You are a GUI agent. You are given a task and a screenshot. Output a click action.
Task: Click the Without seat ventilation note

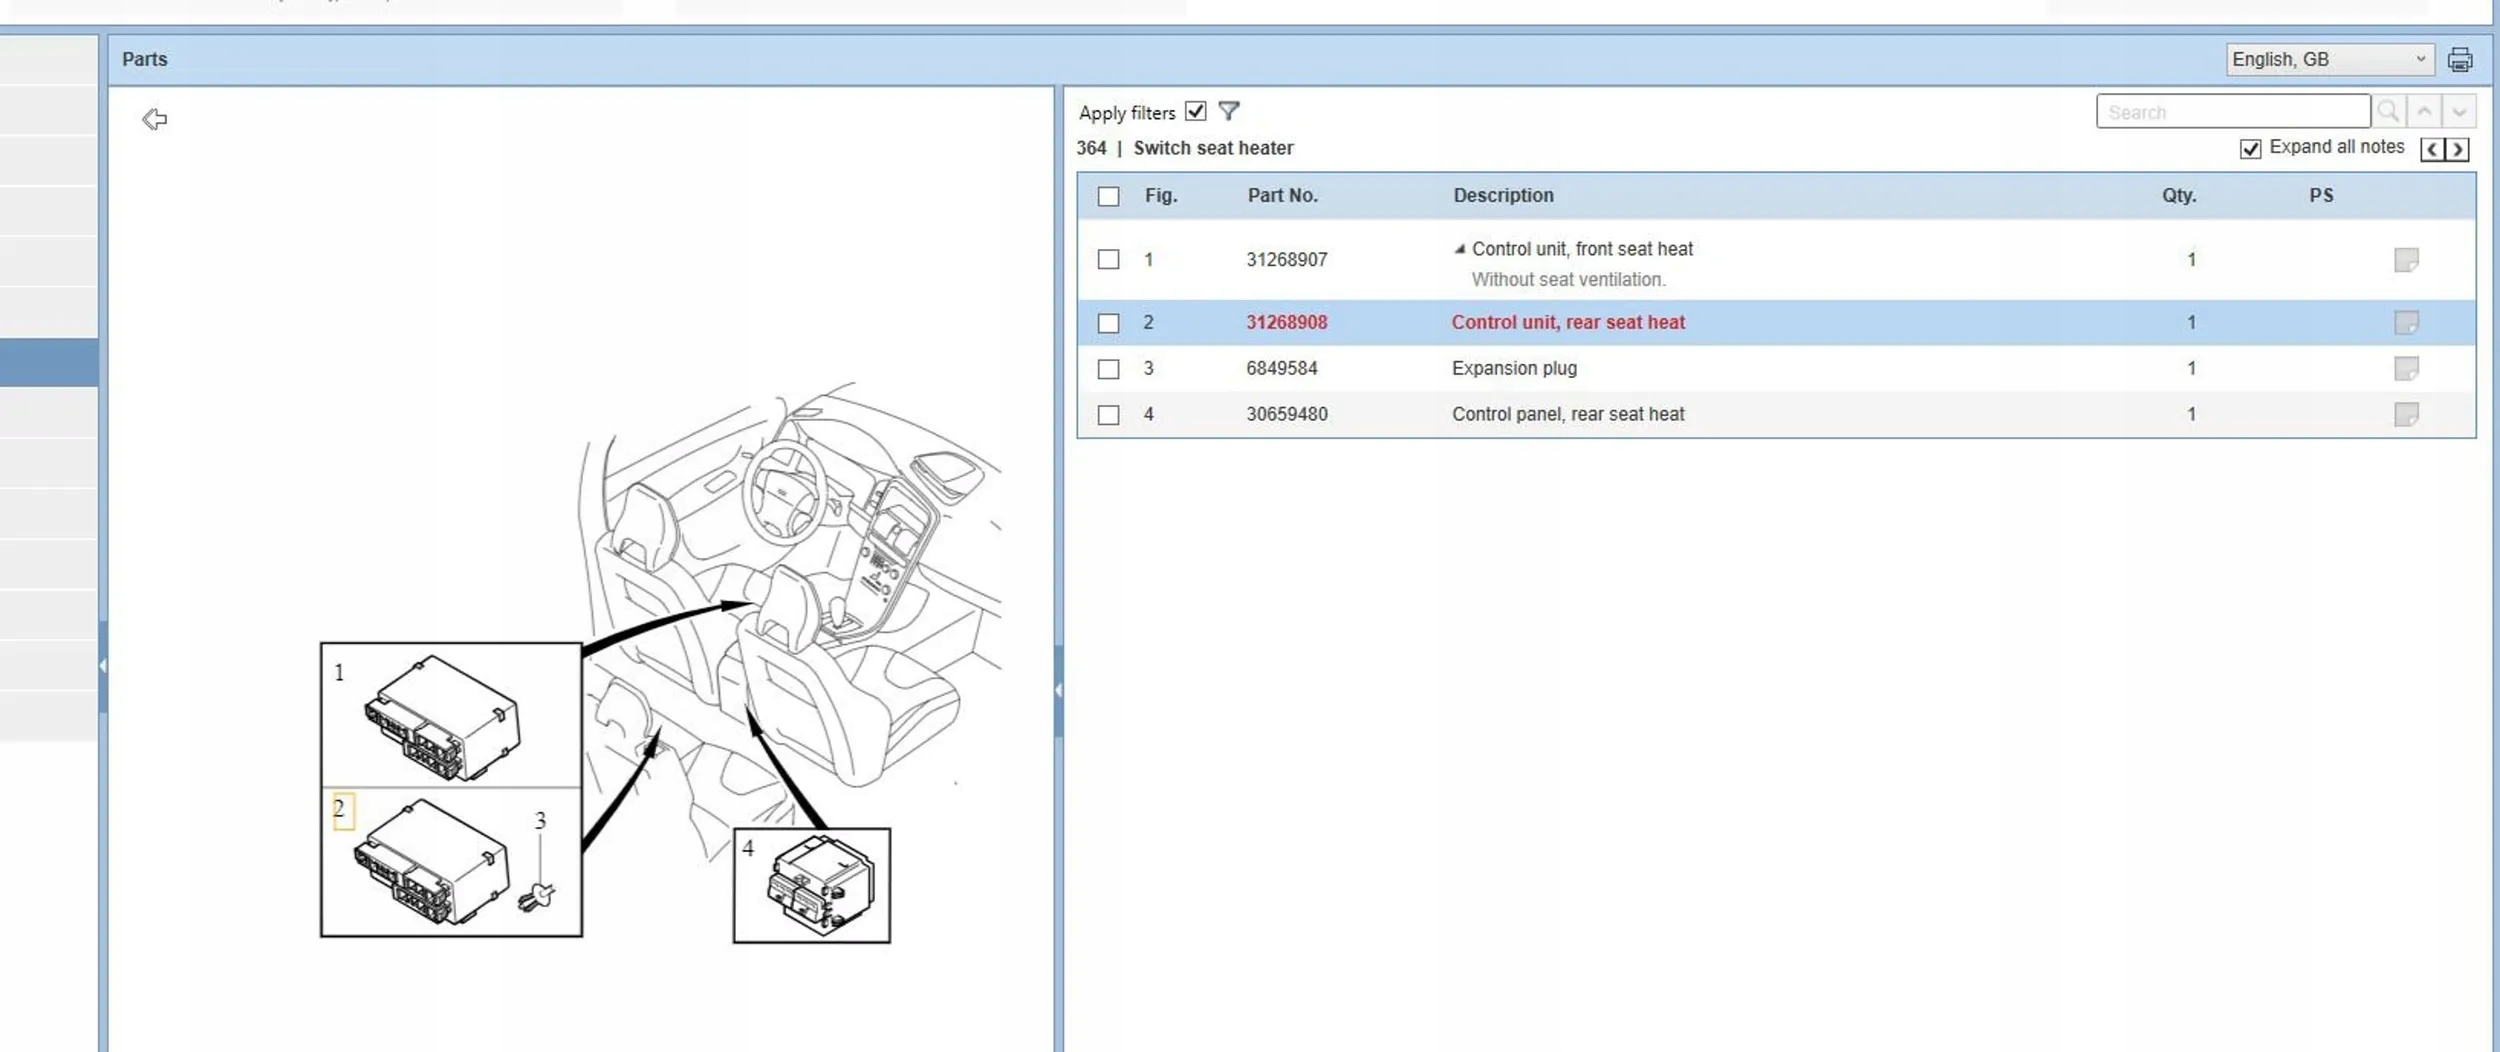[1568, 280]
